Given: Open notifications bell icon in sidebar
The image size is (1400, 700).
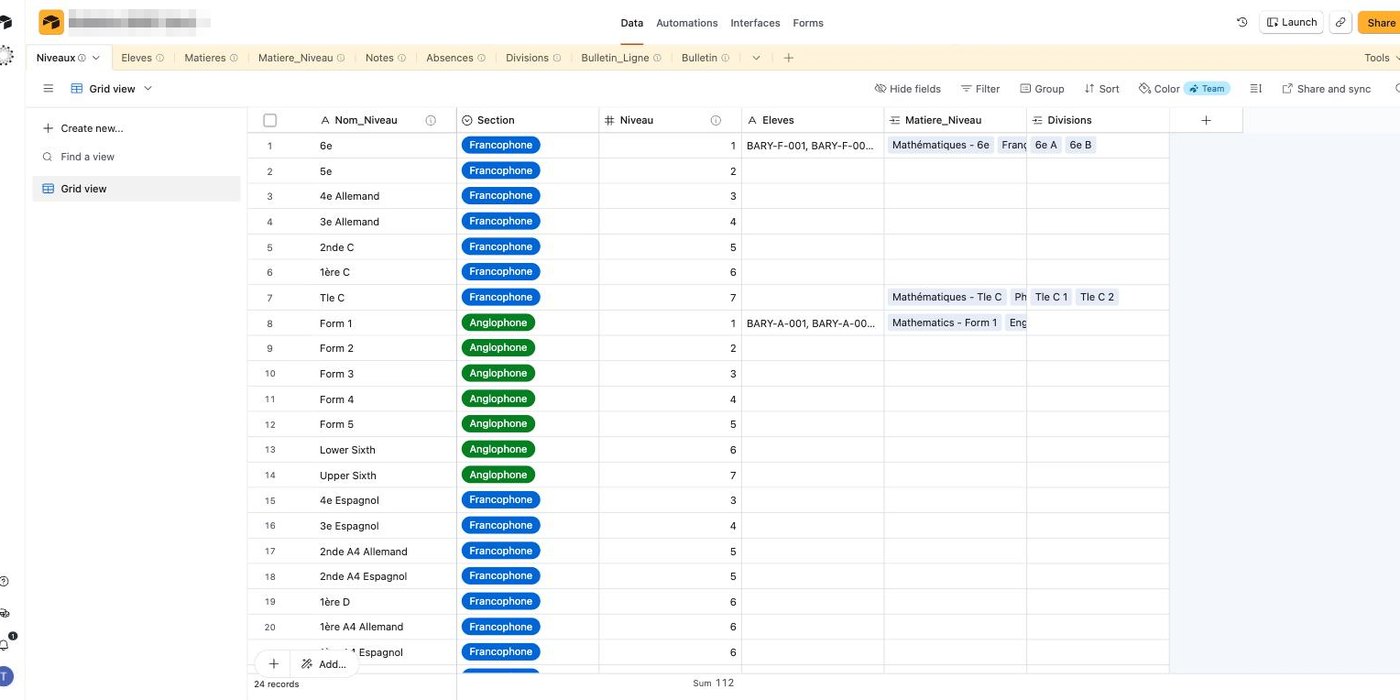Looking at the screenshot, I should point(4,646).
